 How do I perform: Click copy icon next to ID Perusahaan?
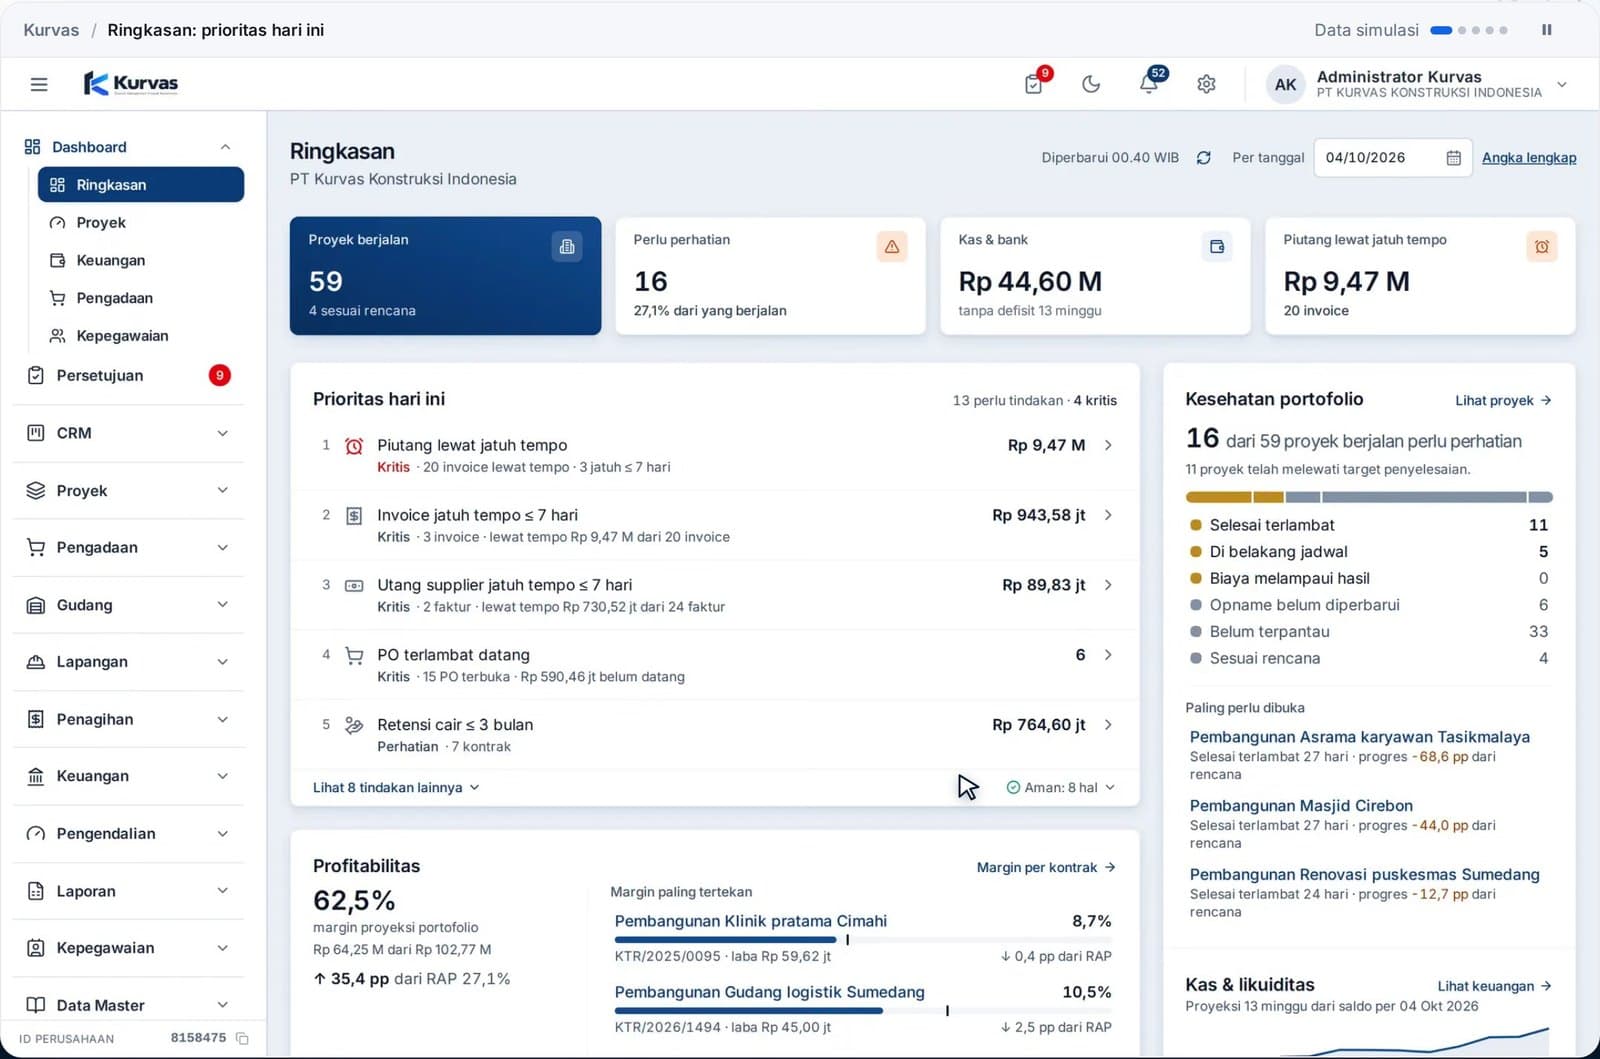[x=242, y=1038]
